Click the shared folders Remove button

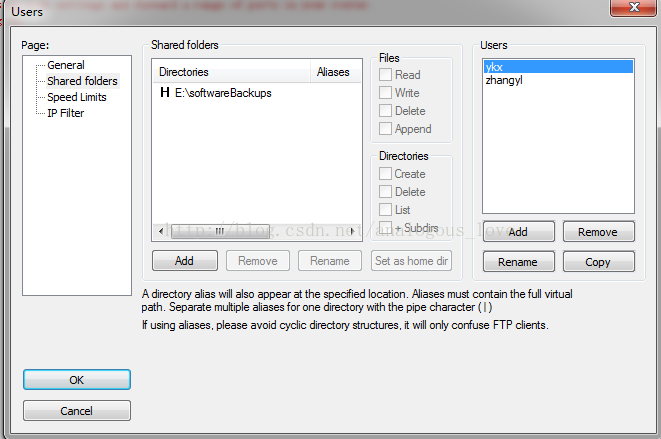click(x=258, y=261)
